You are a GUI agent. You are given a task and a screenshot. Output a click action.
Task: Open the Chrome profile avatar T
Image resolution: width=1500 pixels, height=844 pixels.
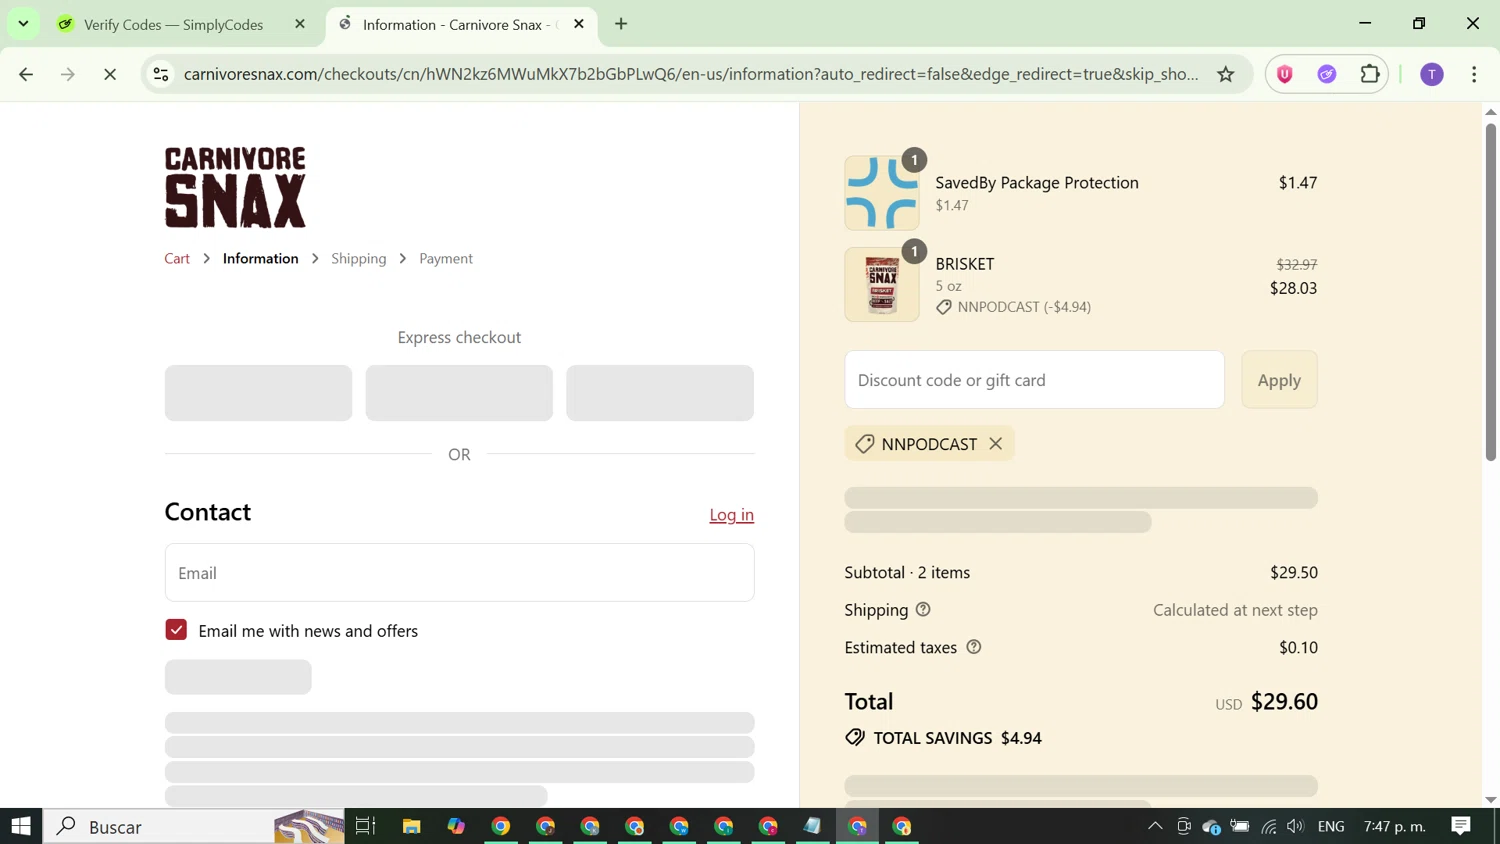coord(1432,74)
